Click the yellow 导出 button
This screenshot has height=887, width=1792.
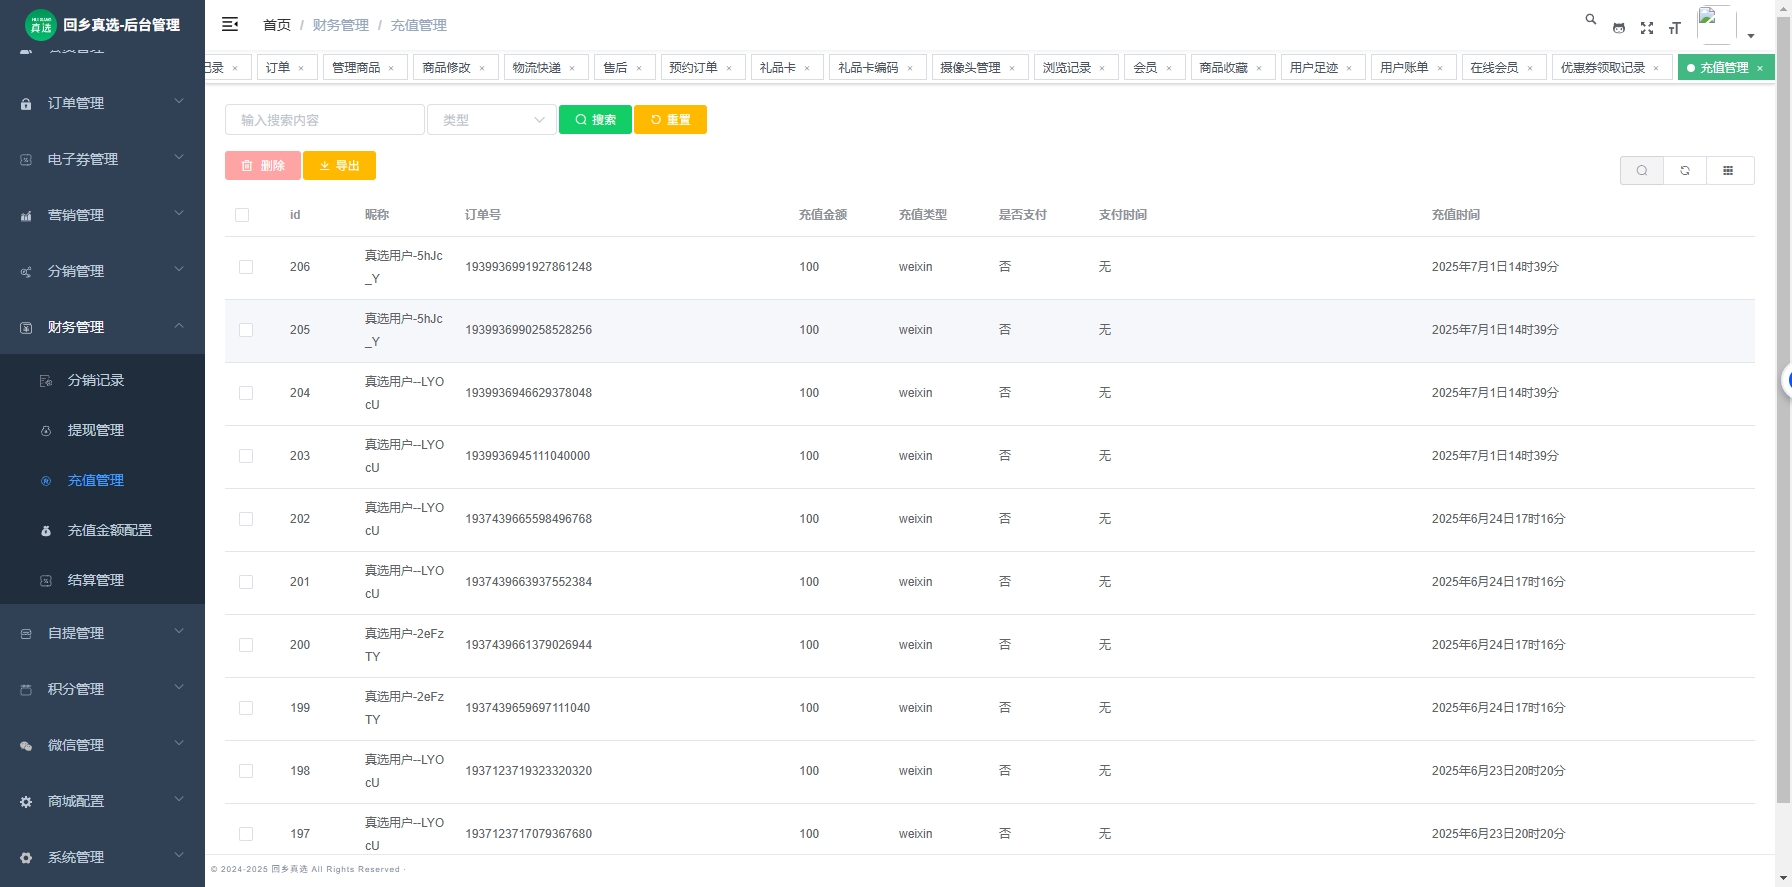pyautogui.click(x=339, y=166)
